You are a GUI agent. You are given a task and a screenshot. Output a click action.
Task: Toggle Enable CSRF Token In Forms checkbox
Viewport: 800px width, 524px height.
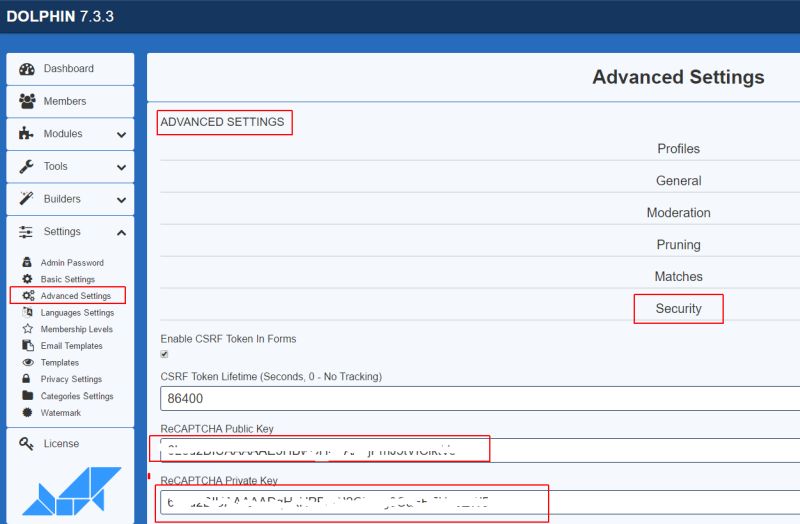(164, 354)
